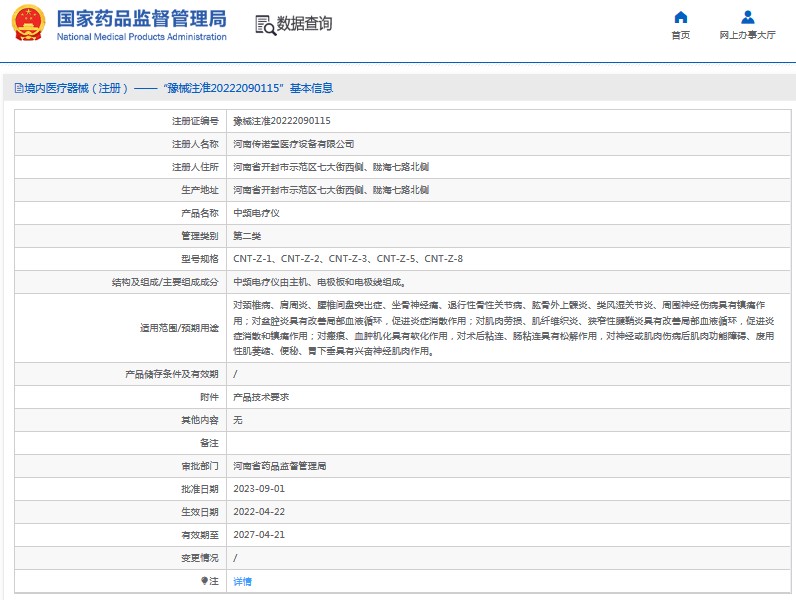Click the 型号规格 row label
This screenshot has width=796, height=600.
pos(200,259)
